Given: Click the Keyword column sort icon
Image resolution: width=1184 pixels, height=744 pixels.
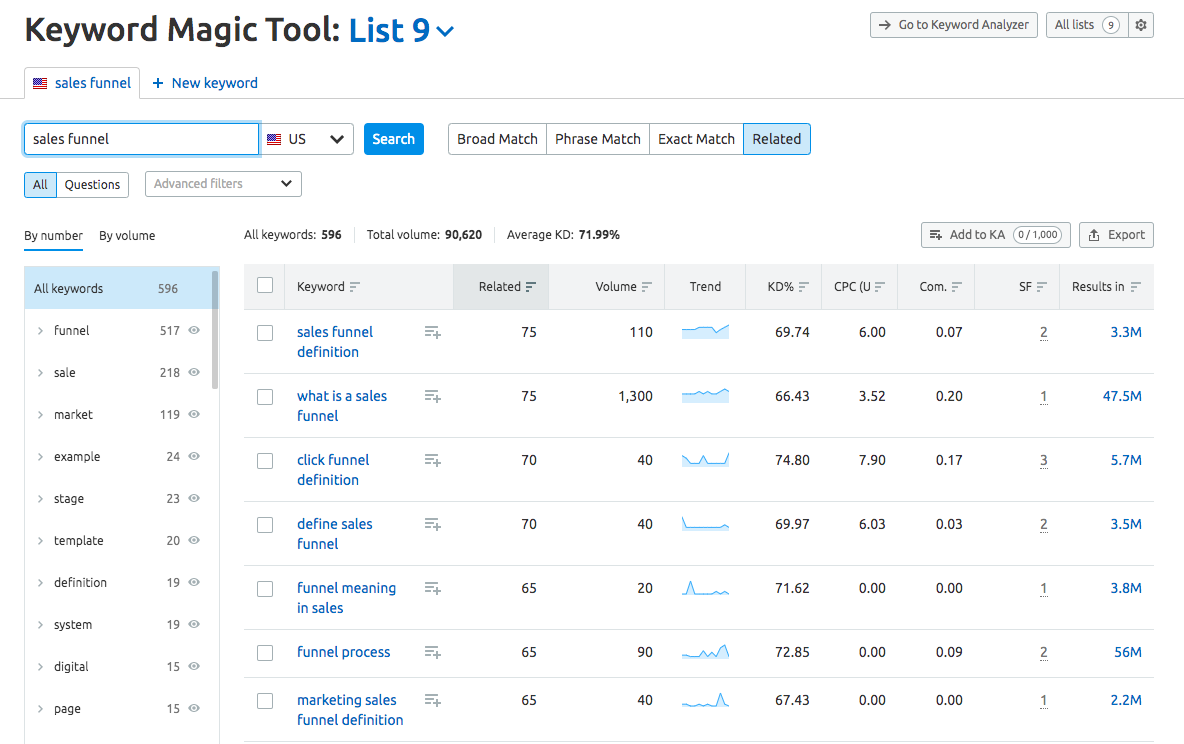Looking at the screenshot, I should pyautogui.click(x=355, y=287).
